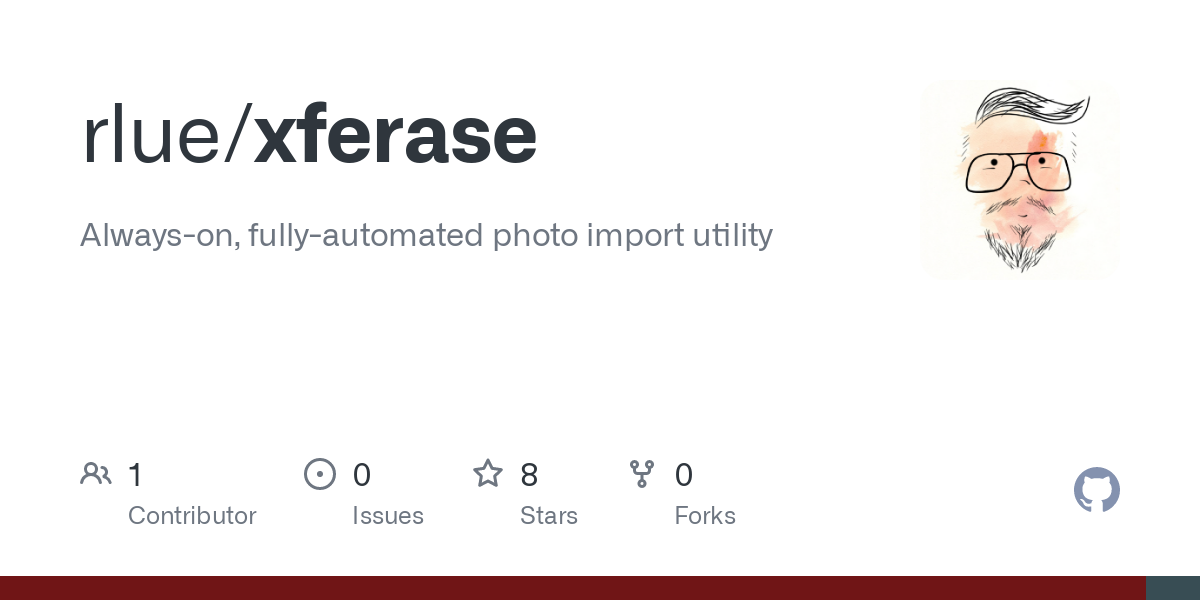This screenshot has height=600, width=1200.
Task: Open the GitHub Octocat logo
Action: click(1097, 490)
